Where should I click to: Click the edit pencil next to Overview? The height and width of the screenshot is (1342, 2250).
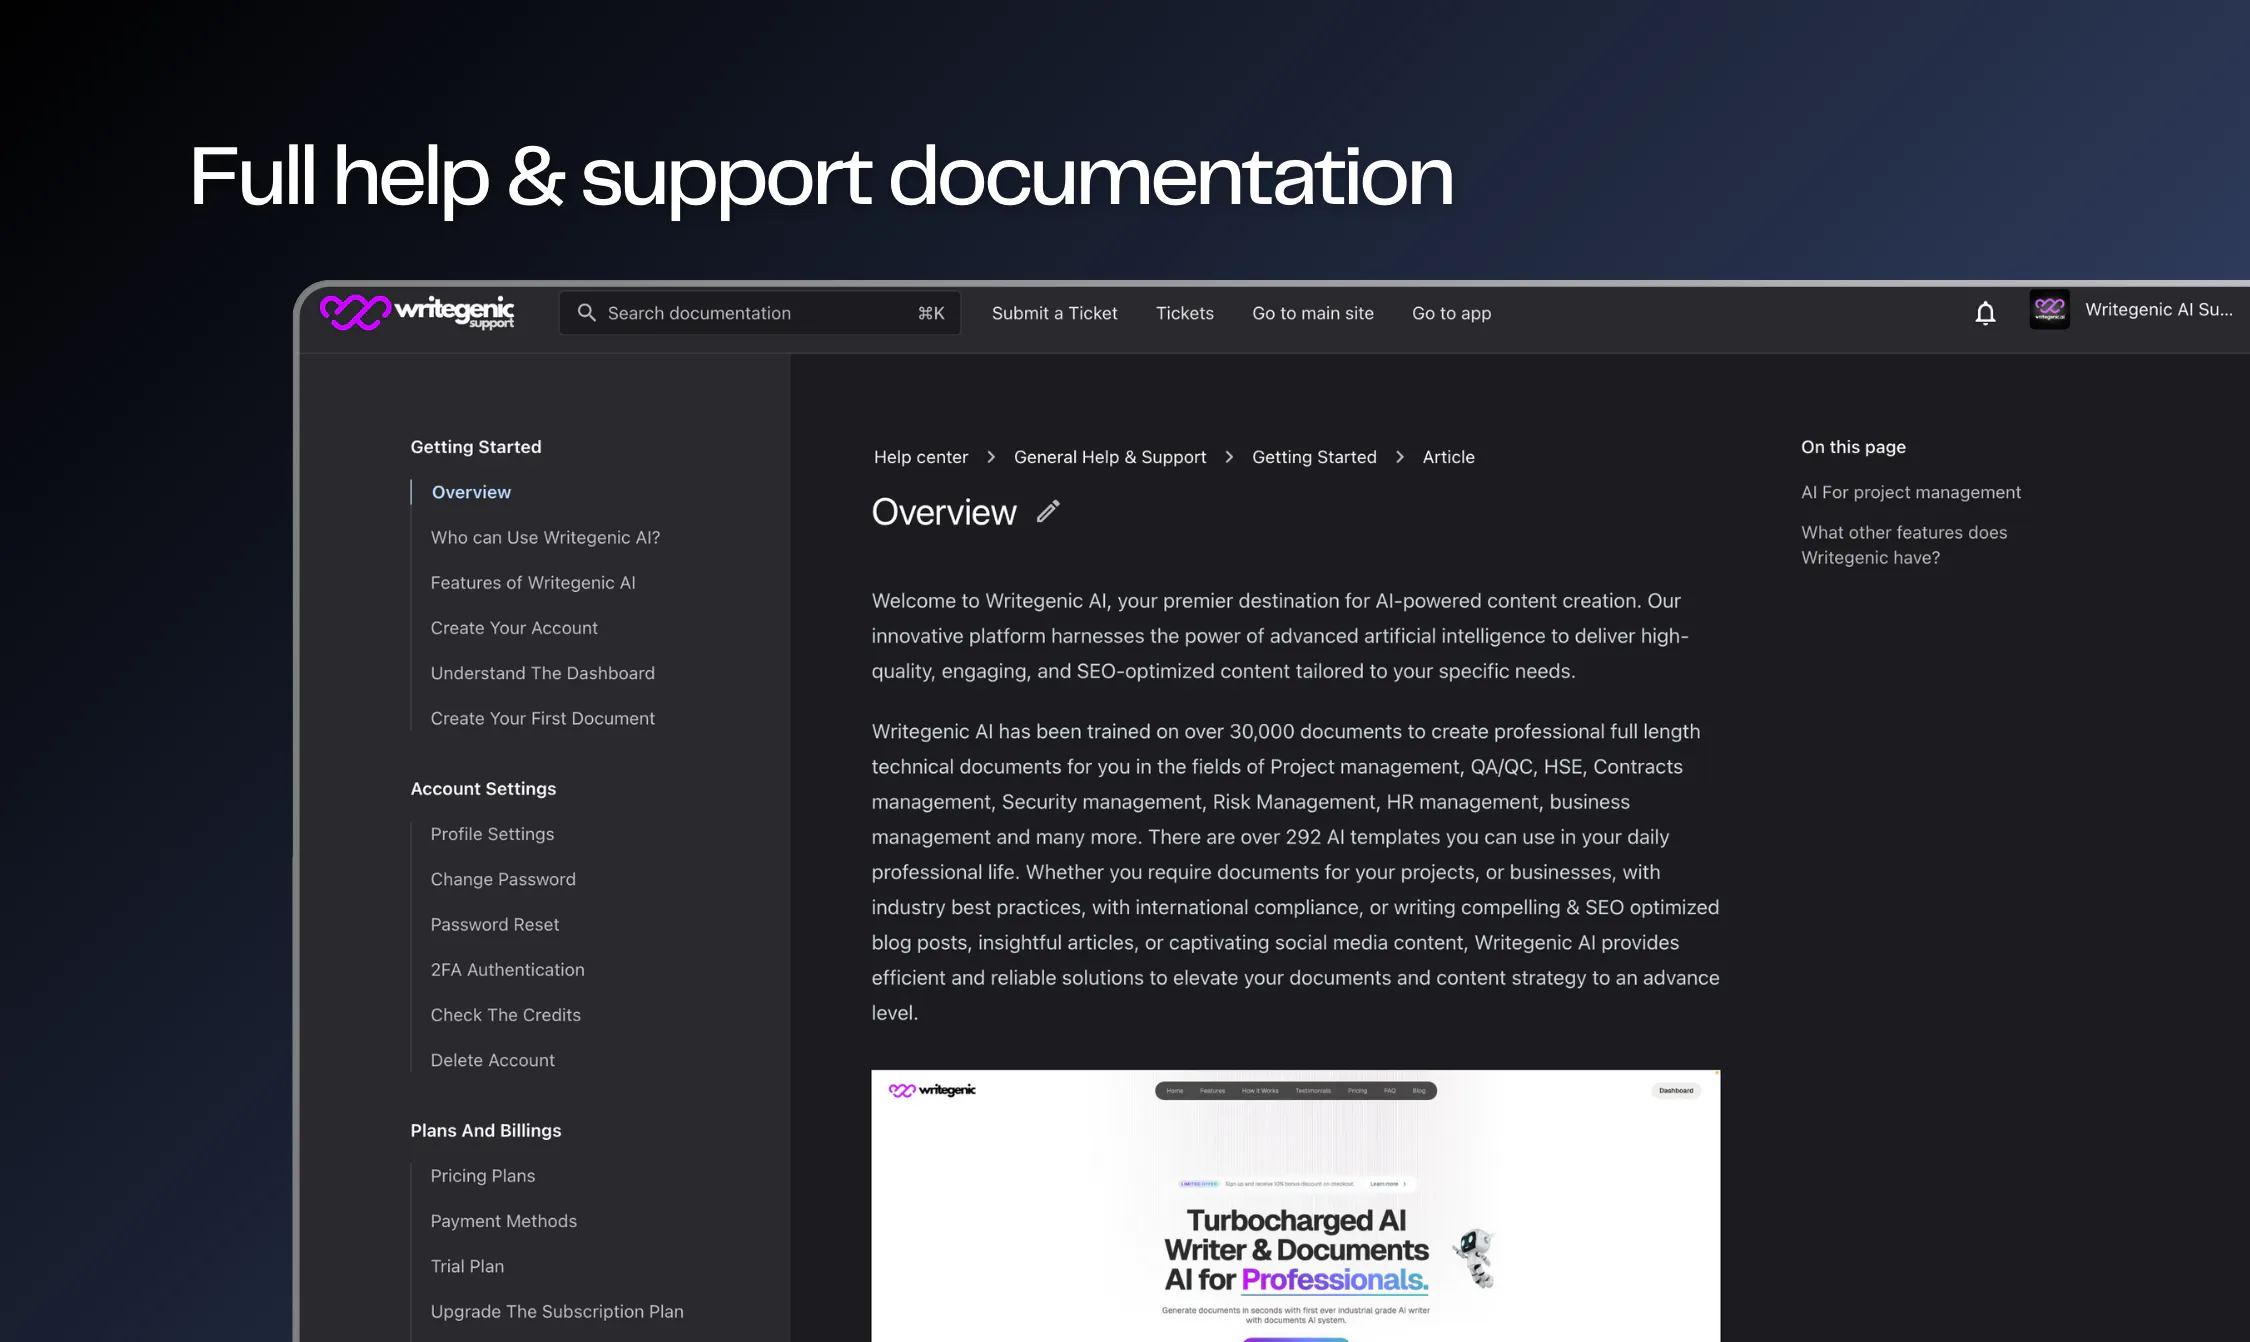[x=1048, y=512]
